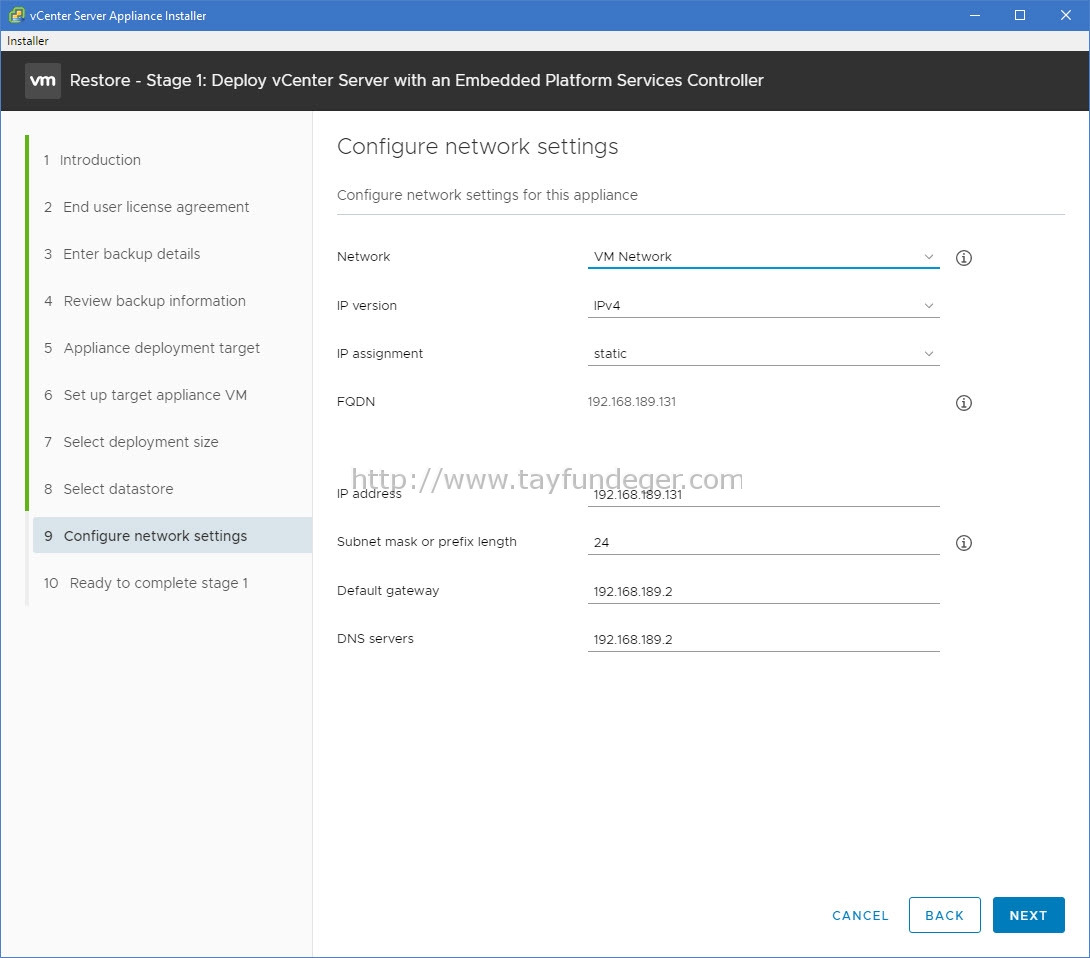Go to step 8 Select datastore
Image resolution: width=1090 pixels, height=958 pixels.
109,489
